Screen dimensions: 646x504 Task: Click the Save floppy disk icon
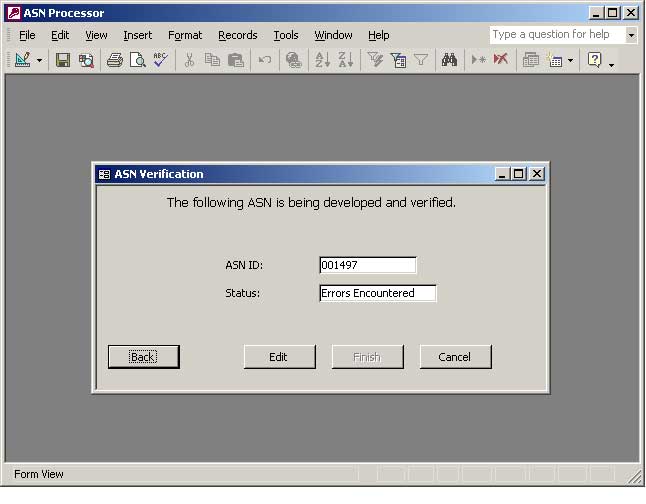63,60
